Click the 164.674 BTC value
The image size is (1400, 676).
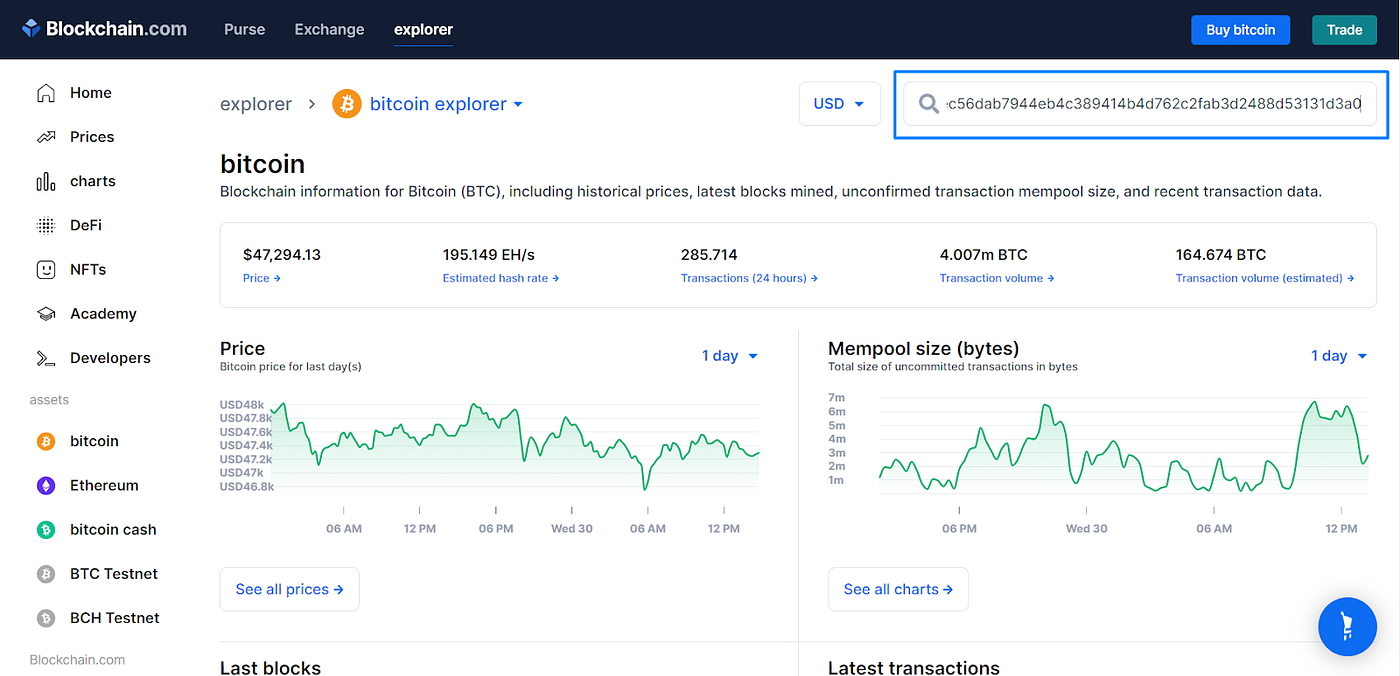pos(1221,255)
